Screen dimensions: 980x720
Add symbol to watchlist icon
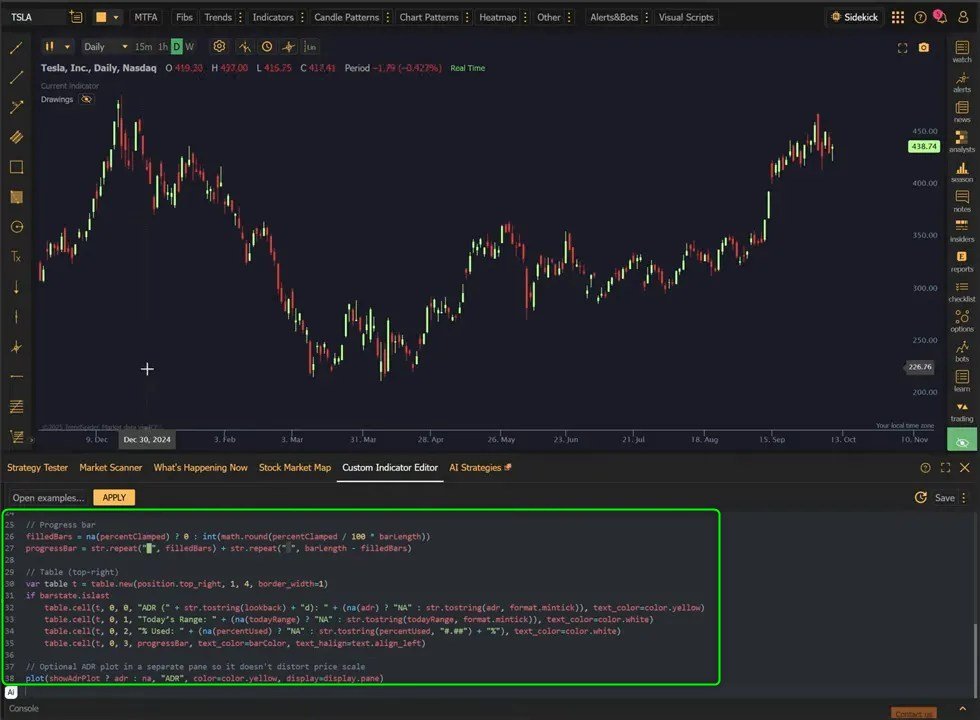point(76,17)
